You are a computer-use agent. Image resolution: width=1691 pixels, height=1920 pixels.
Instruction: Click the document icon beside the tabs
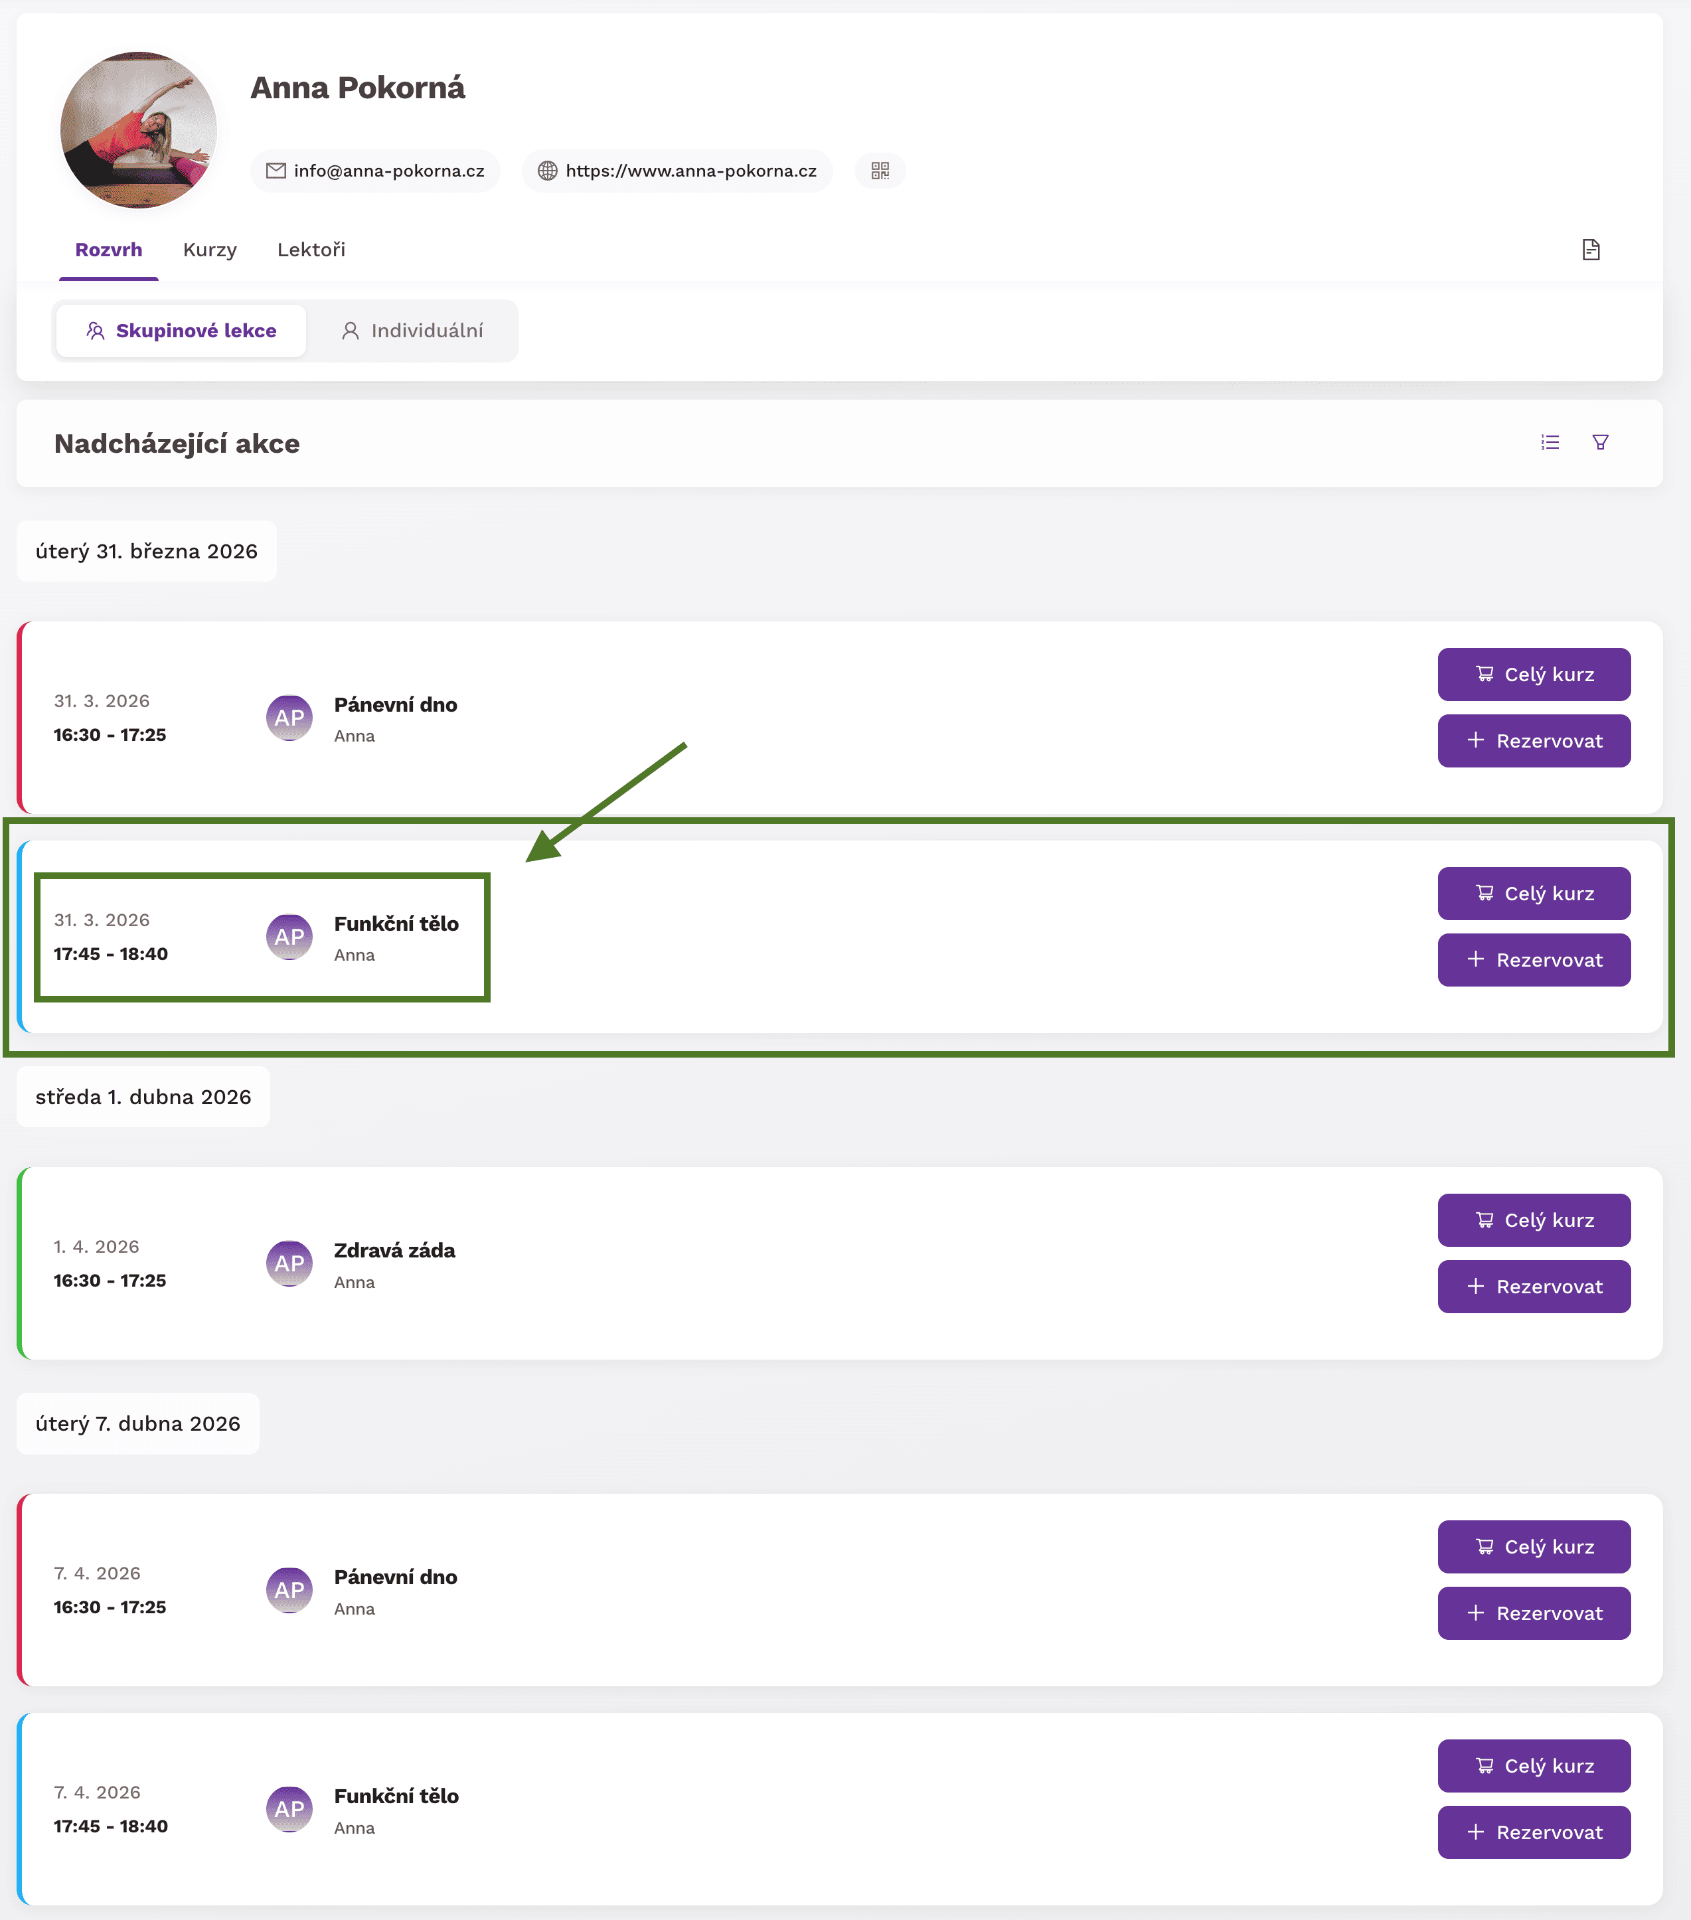(x=1591, y=250)
